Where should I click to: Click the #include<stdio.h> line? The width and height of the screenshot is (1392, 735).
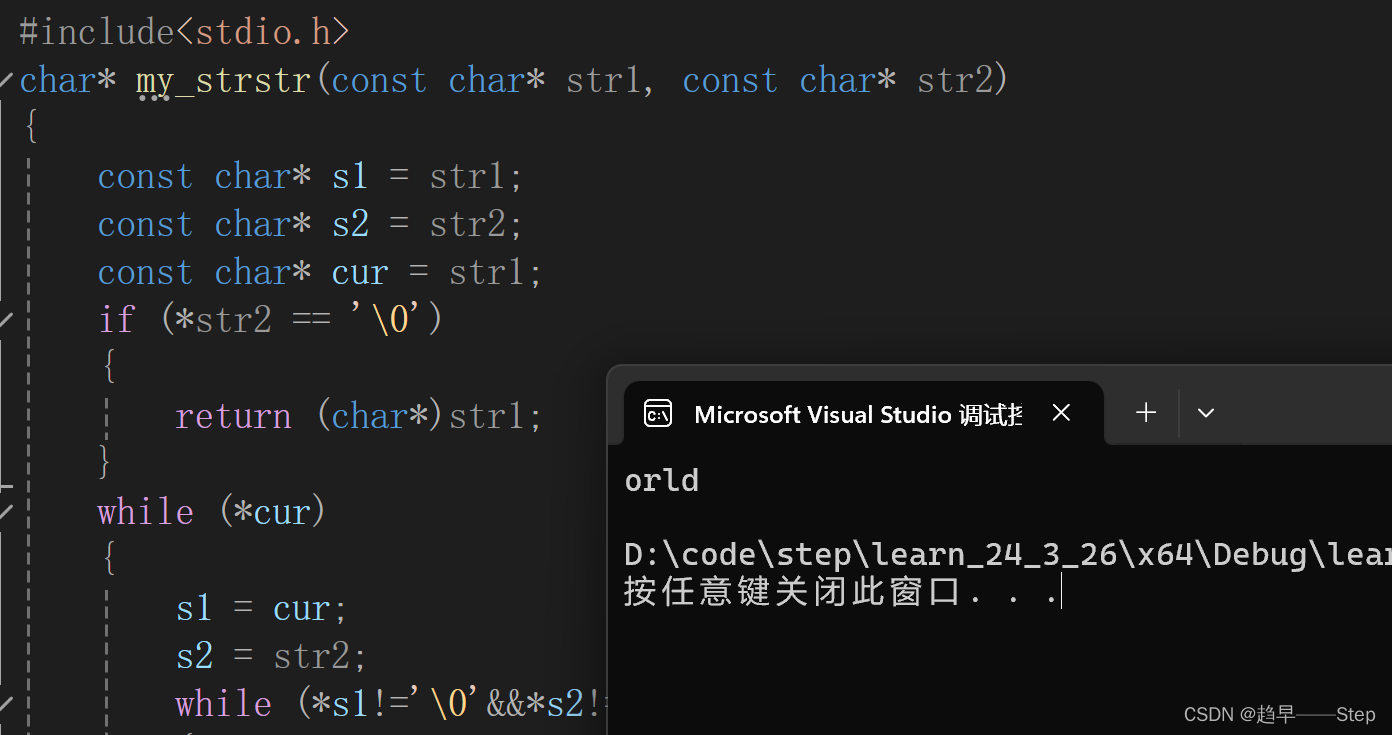tap(184, 32)
